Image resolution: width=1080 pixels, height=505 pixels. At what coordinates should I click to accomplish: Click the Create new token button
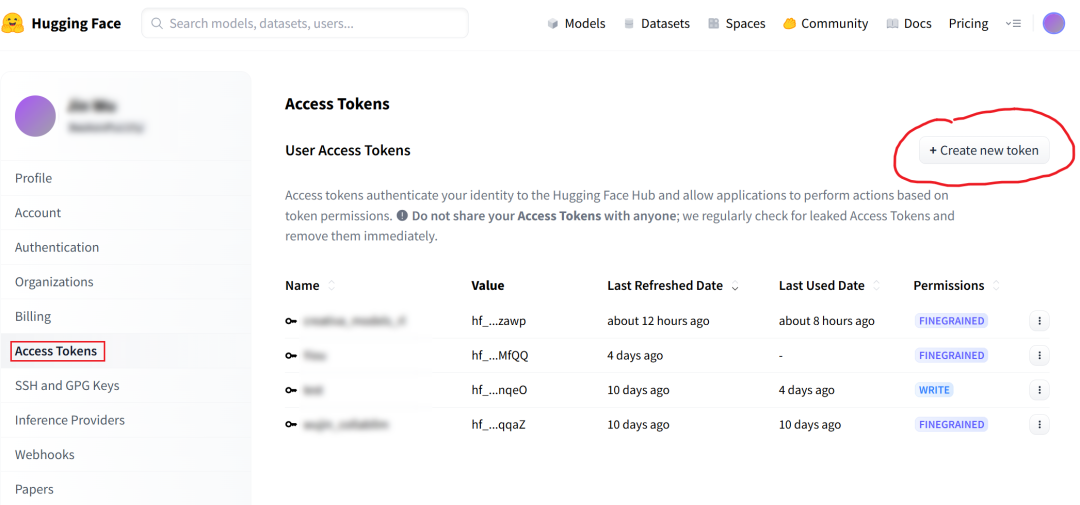click(x=984, y=150)
